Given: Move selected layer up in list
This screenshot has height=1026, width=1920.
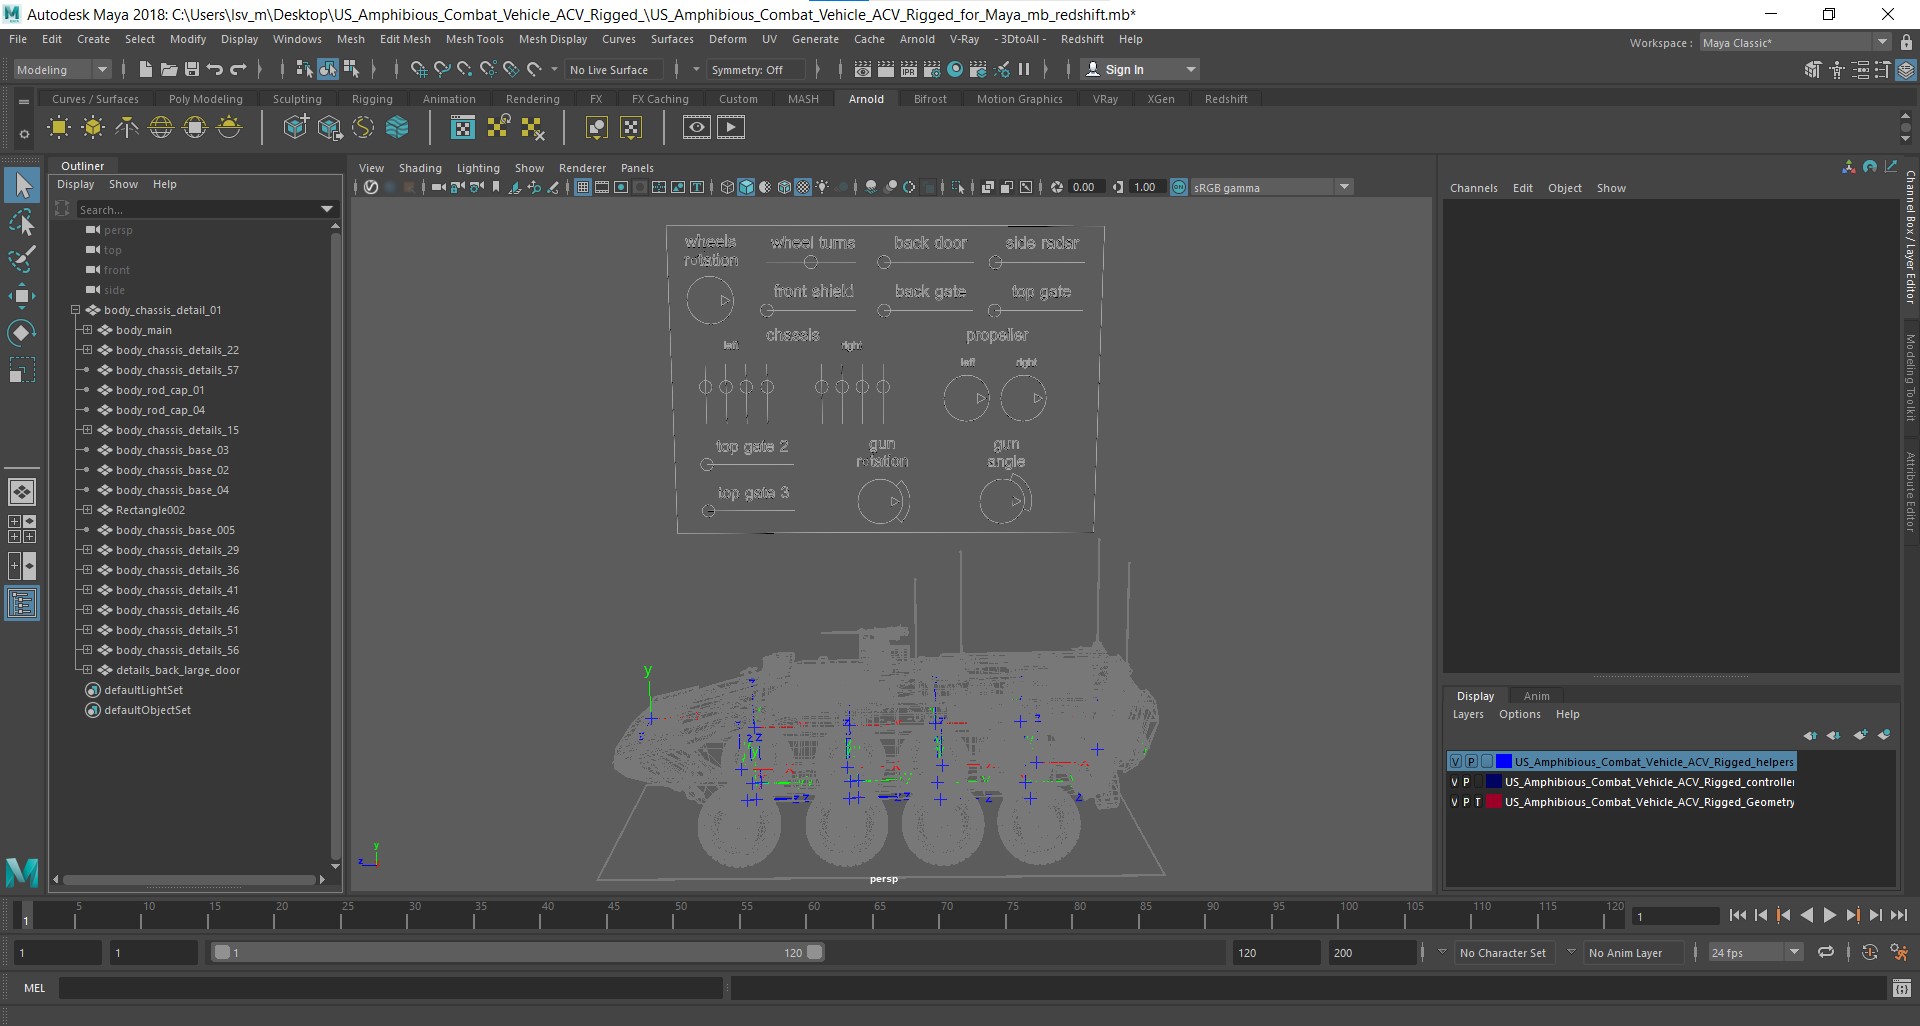Looking at the screenshot, I should (x=1810, y=735).
